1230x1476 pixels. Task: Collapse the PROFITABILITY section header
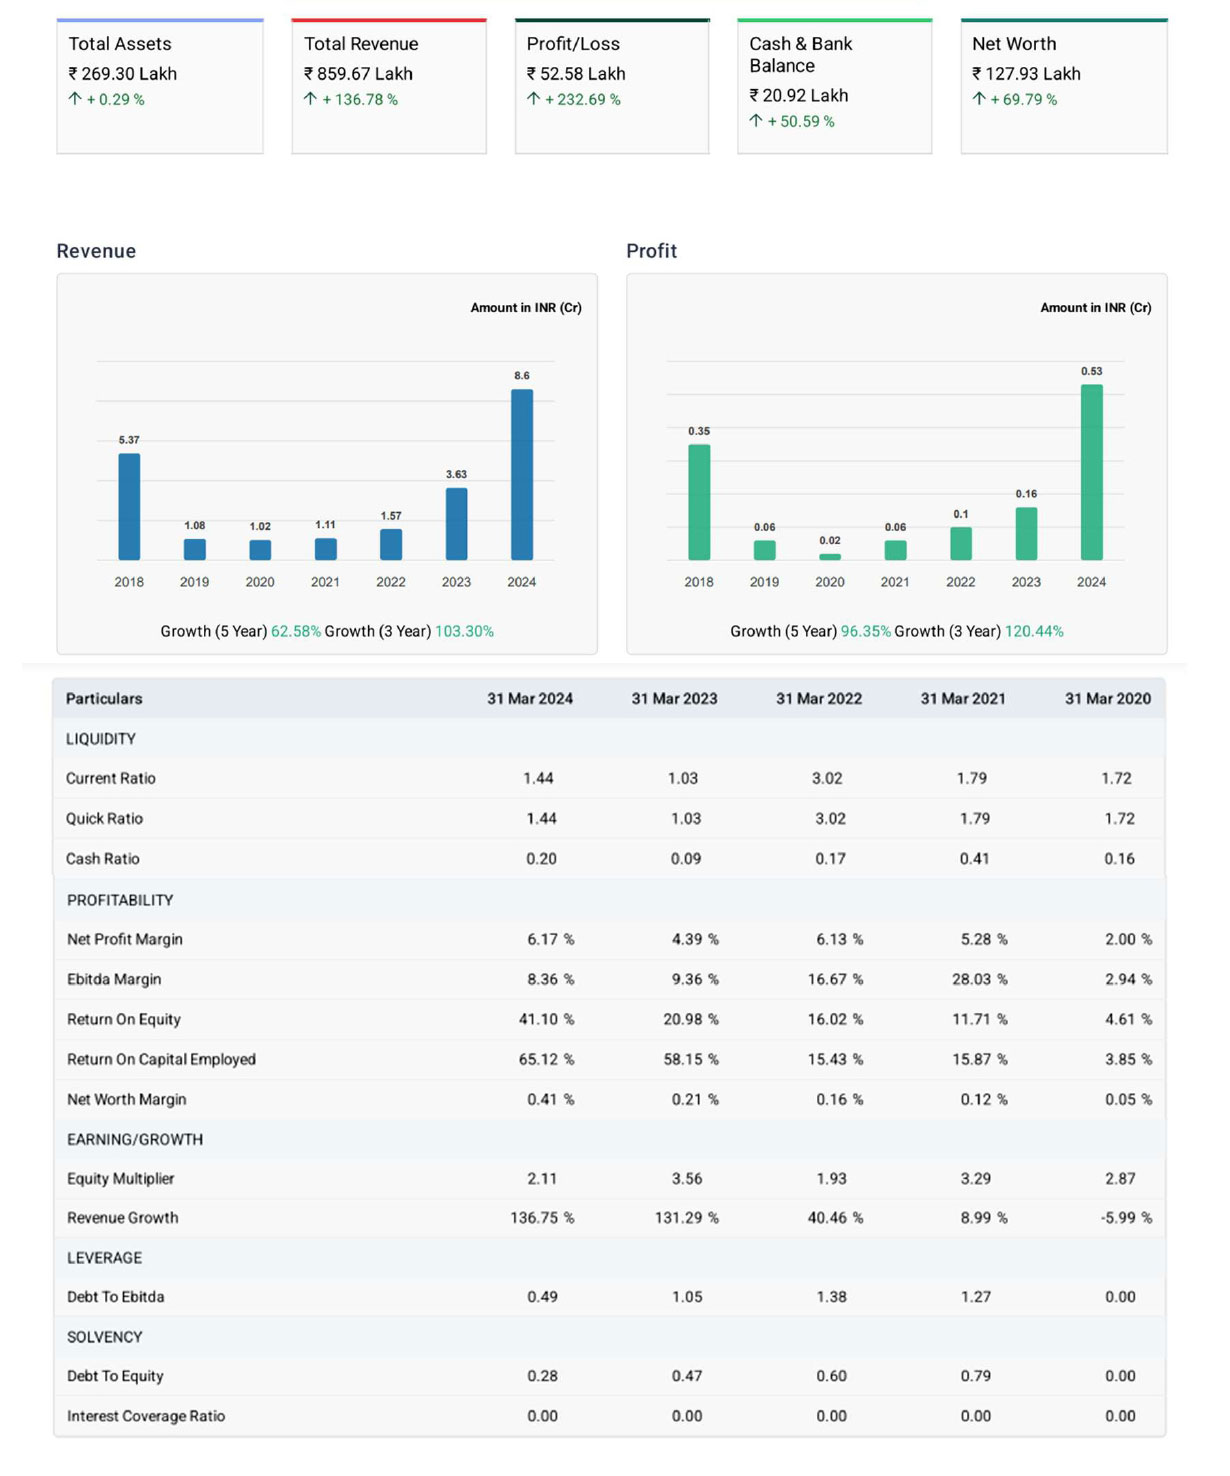pyautogui.click(x=120, y=900)
